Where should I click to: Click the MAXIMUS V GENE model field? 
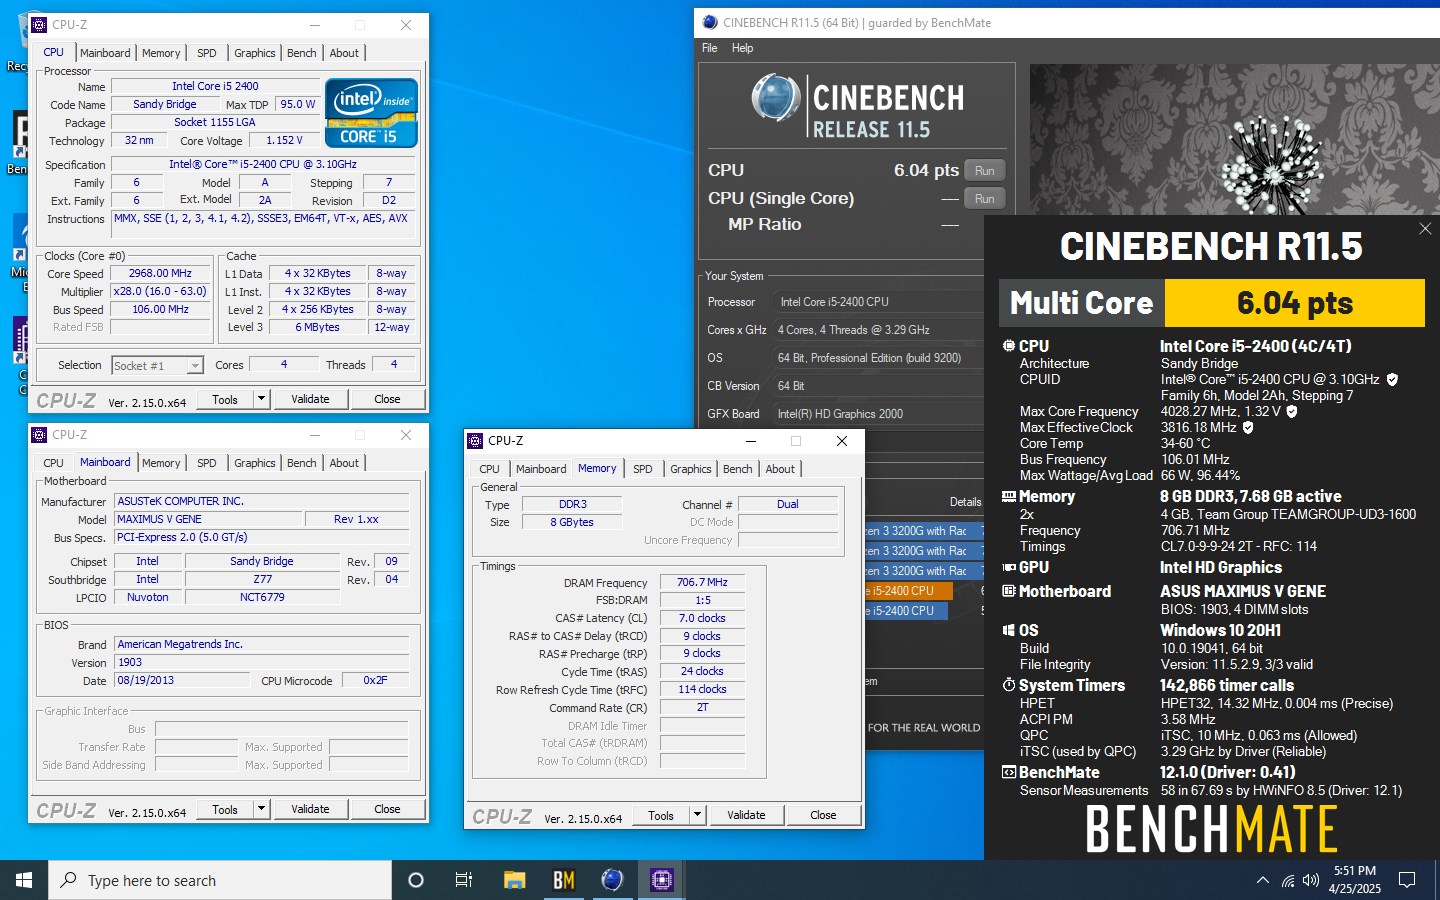(208, 519)
